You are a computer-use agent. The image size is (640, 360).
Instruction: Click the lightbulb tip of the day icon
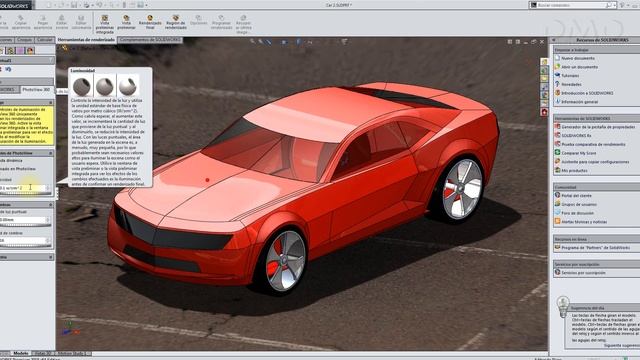[563, 306]
